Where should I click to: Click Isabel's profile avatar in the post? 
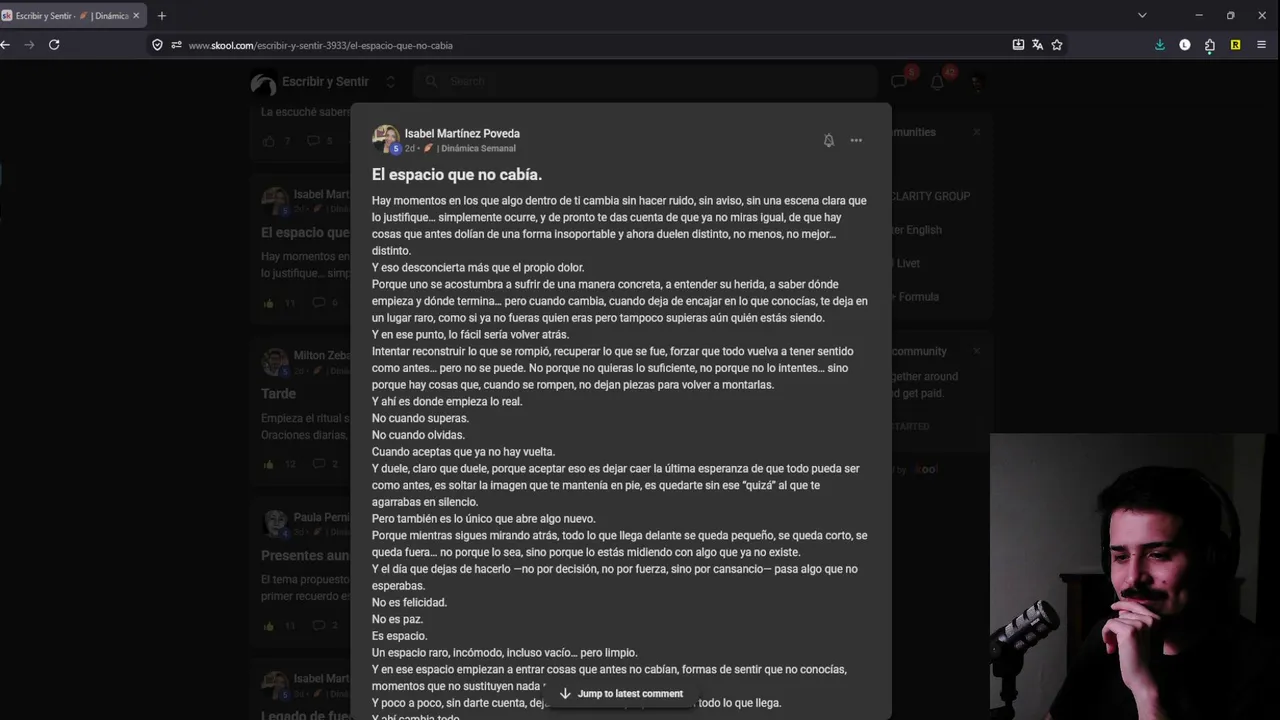click(385, 139)
